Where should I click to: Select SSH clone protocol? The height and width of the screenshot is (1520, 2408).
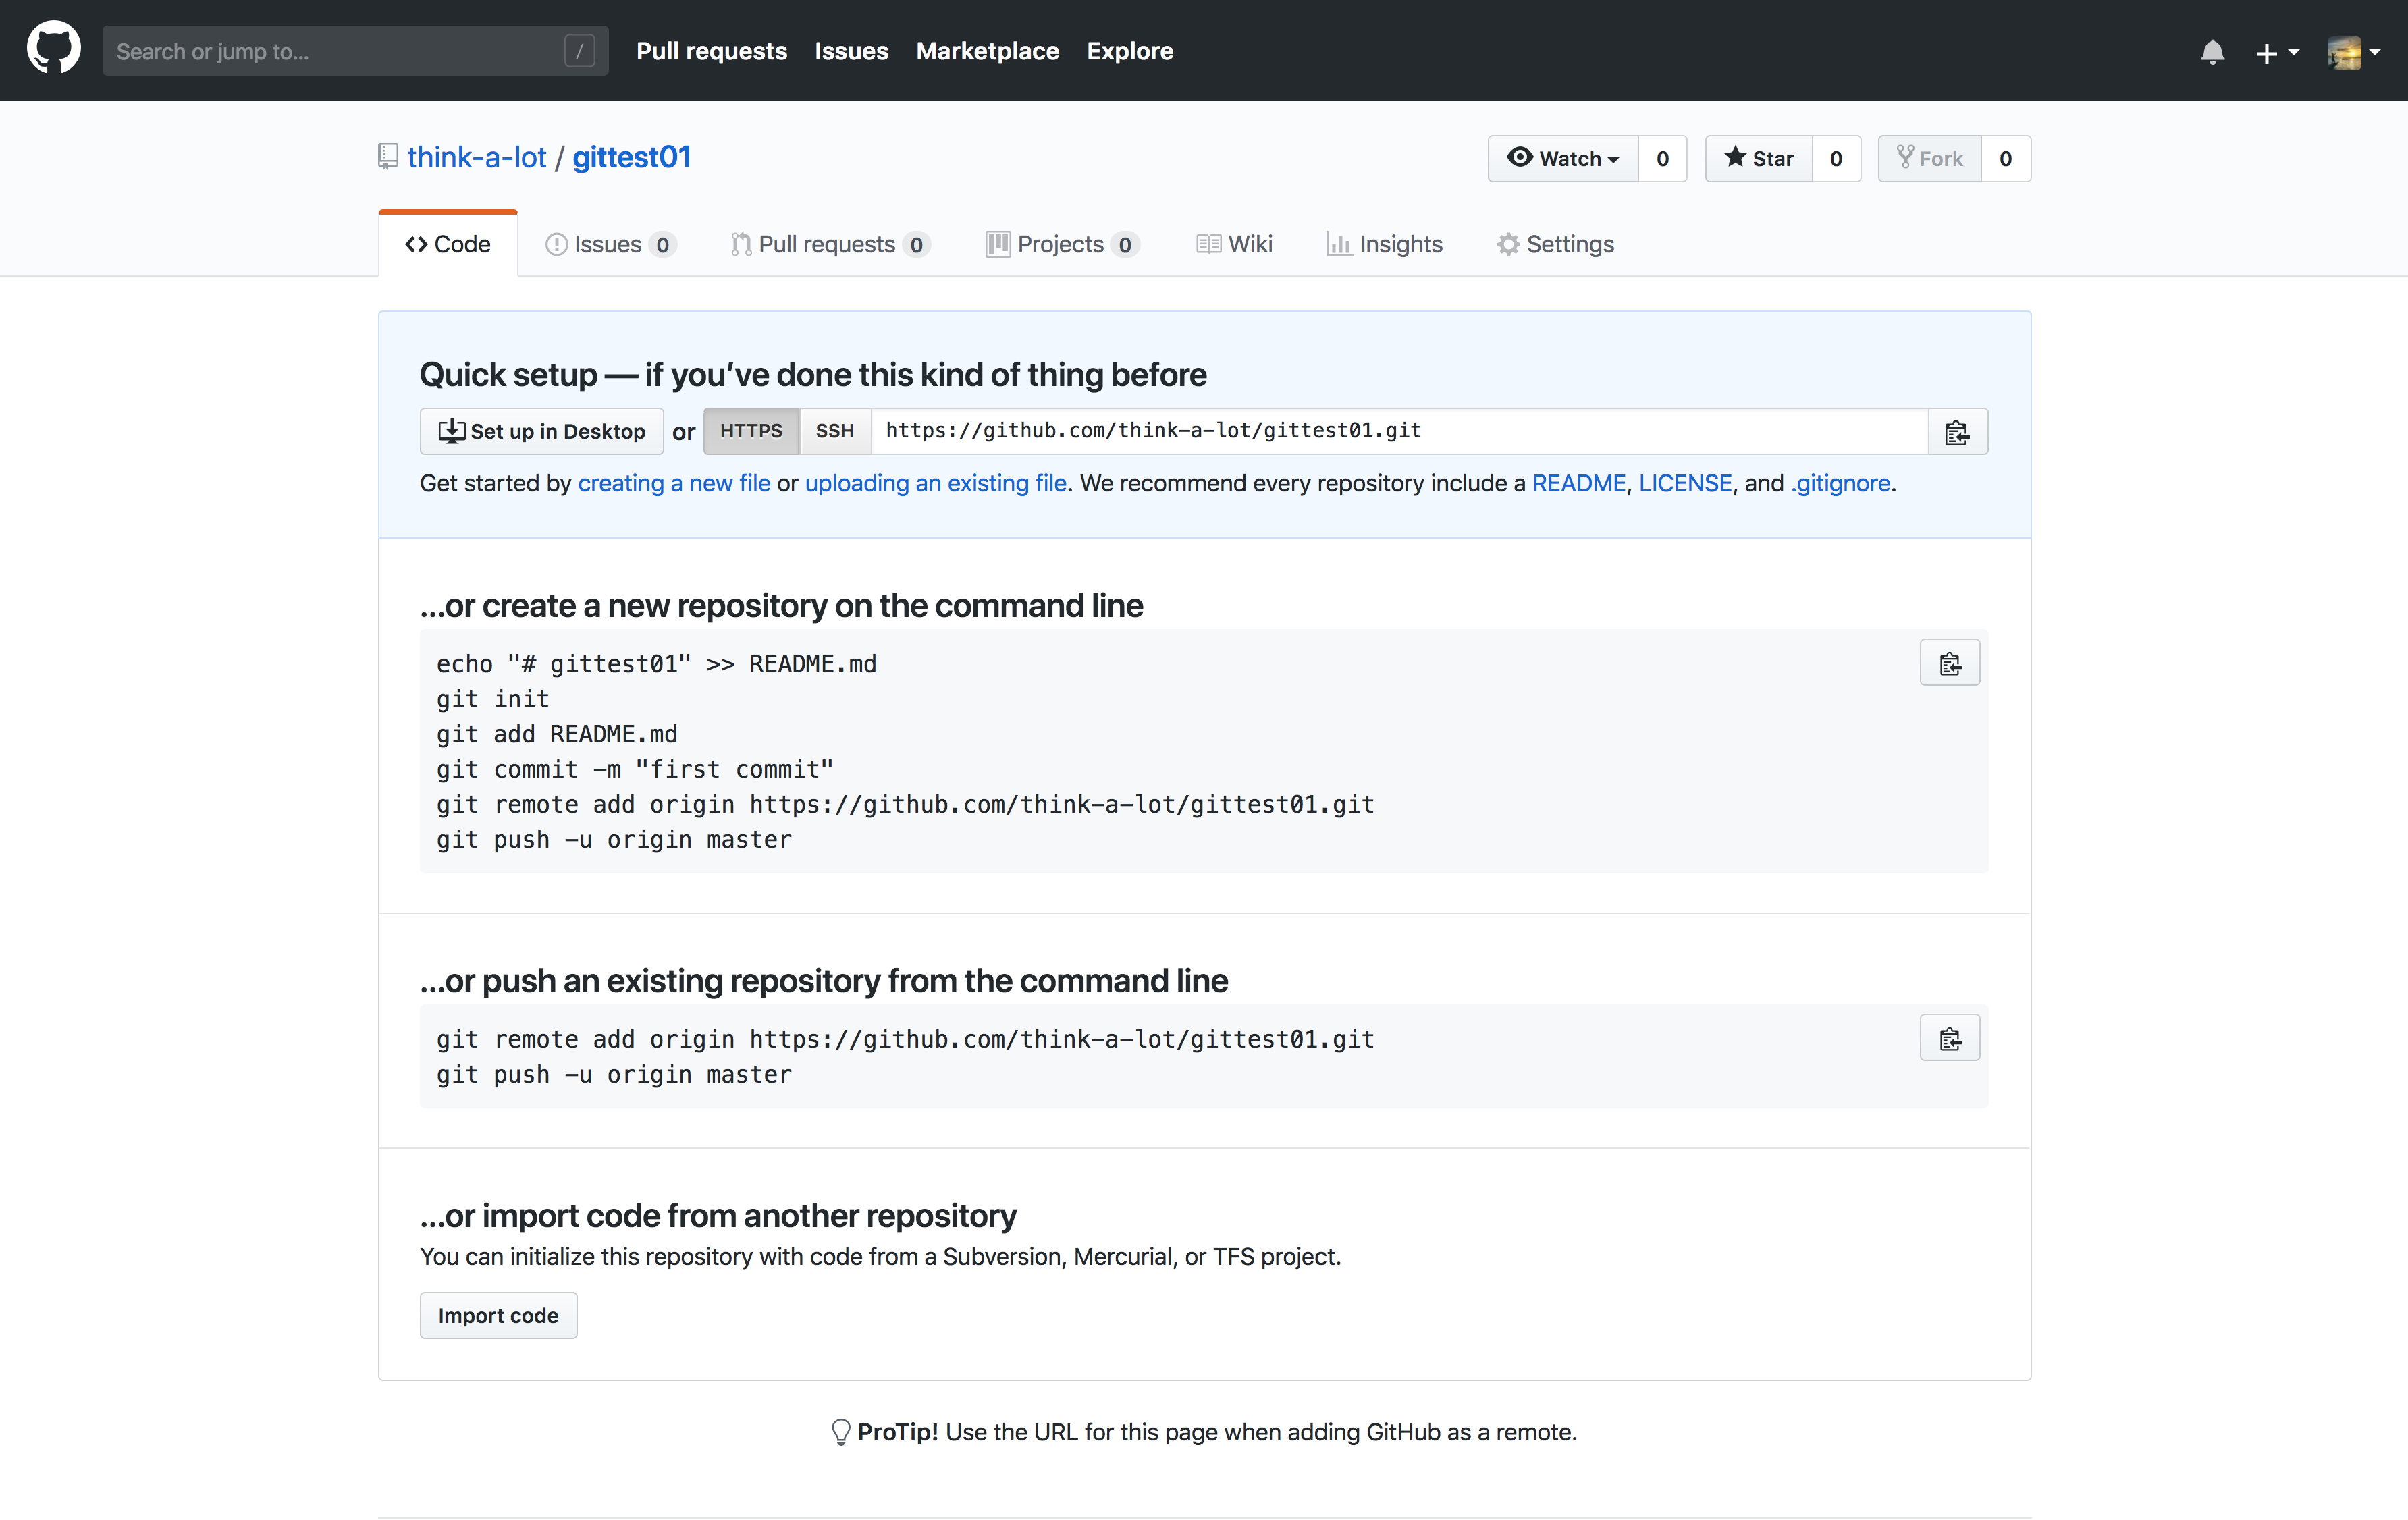(x=835, y=431)
